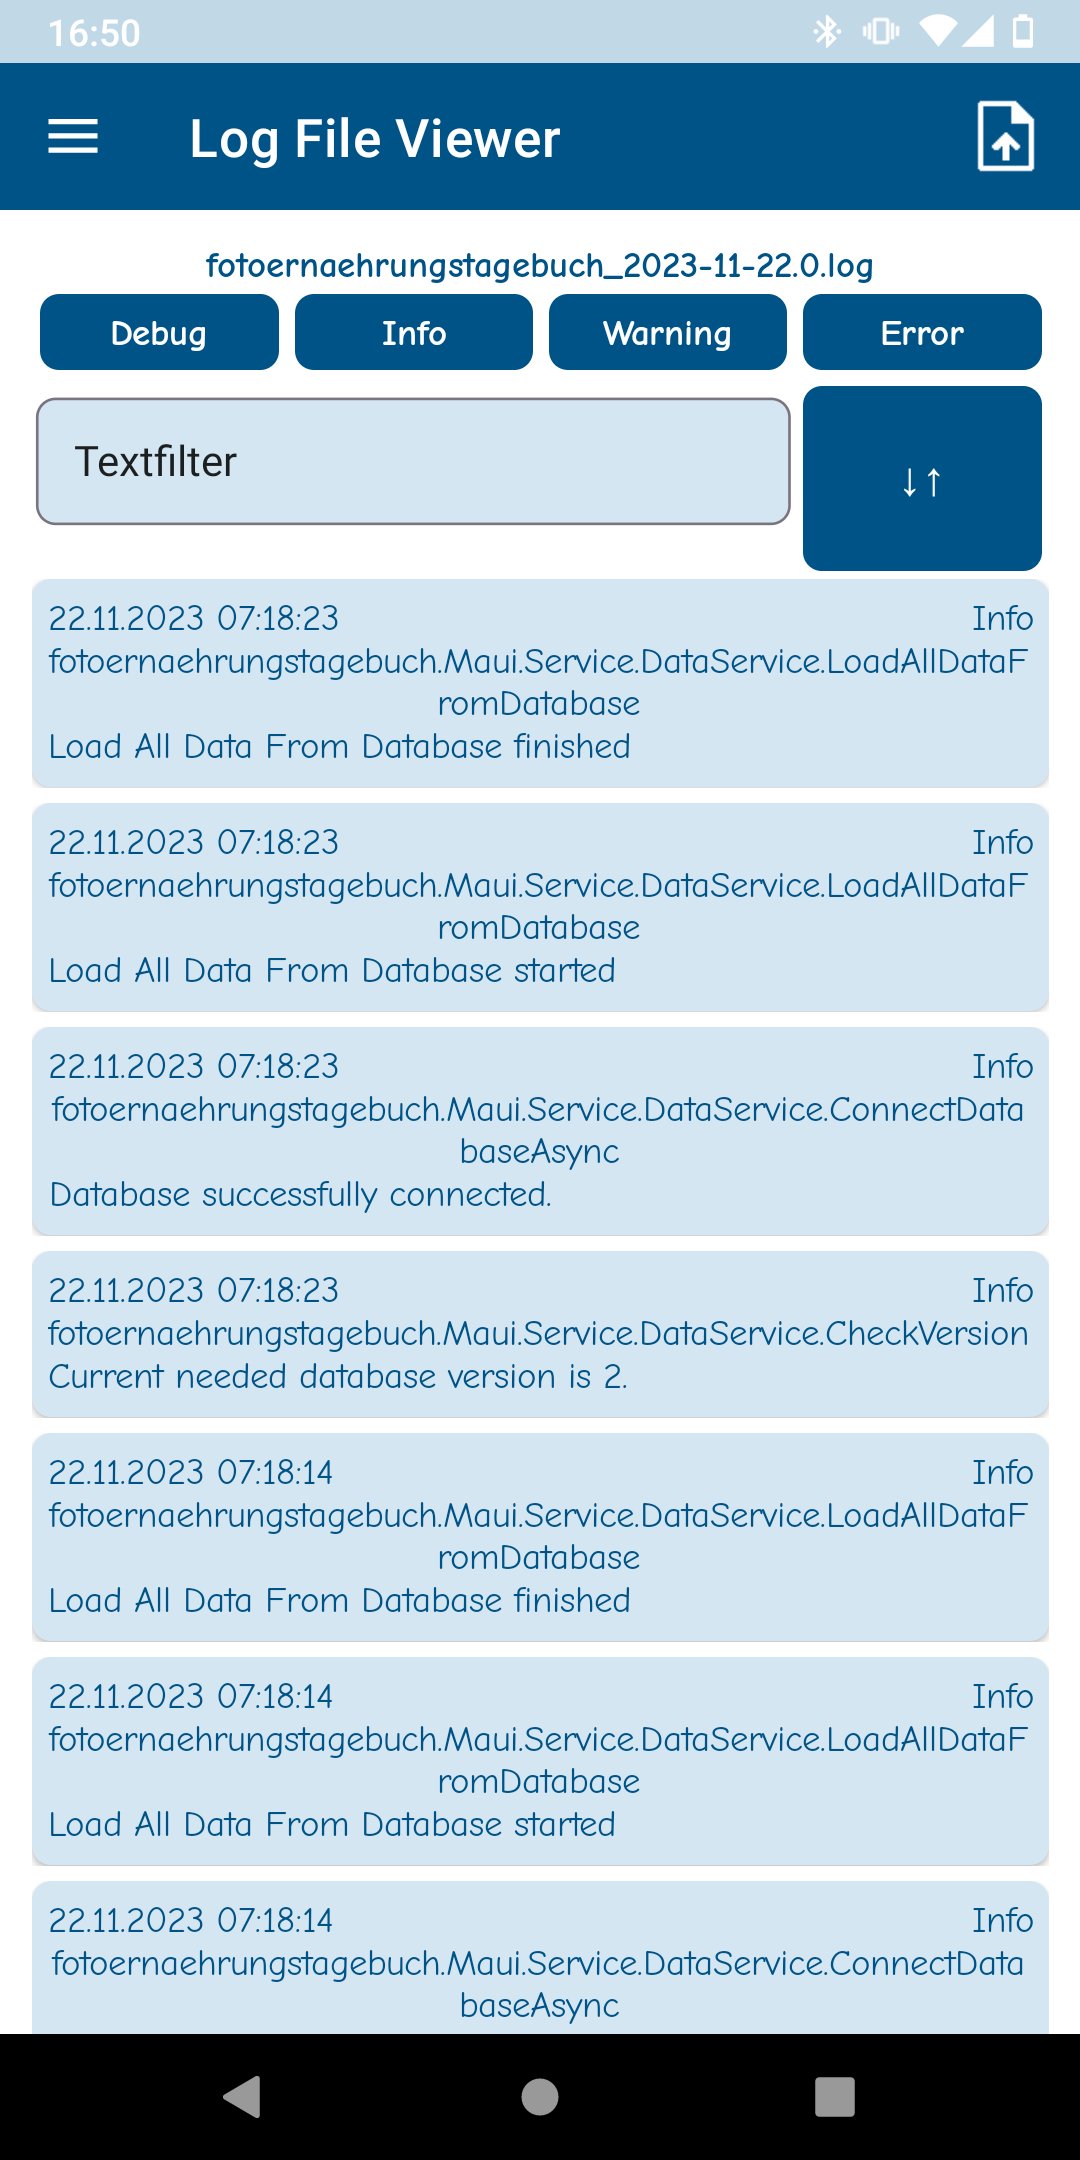Select the log file name label
Image resolution: width=1080 pixels, height=2160 pixels.
pyautogui.click(x=540, y=265)
